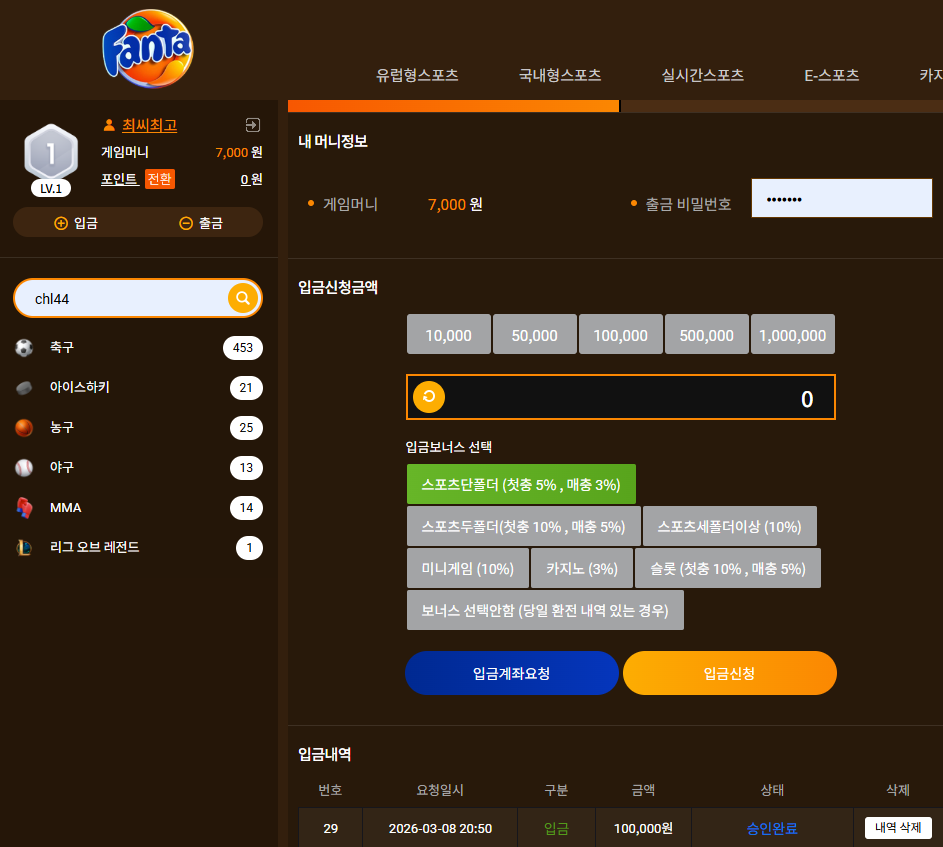
Task: Click the Fanta logo
Action: [148, 48]
